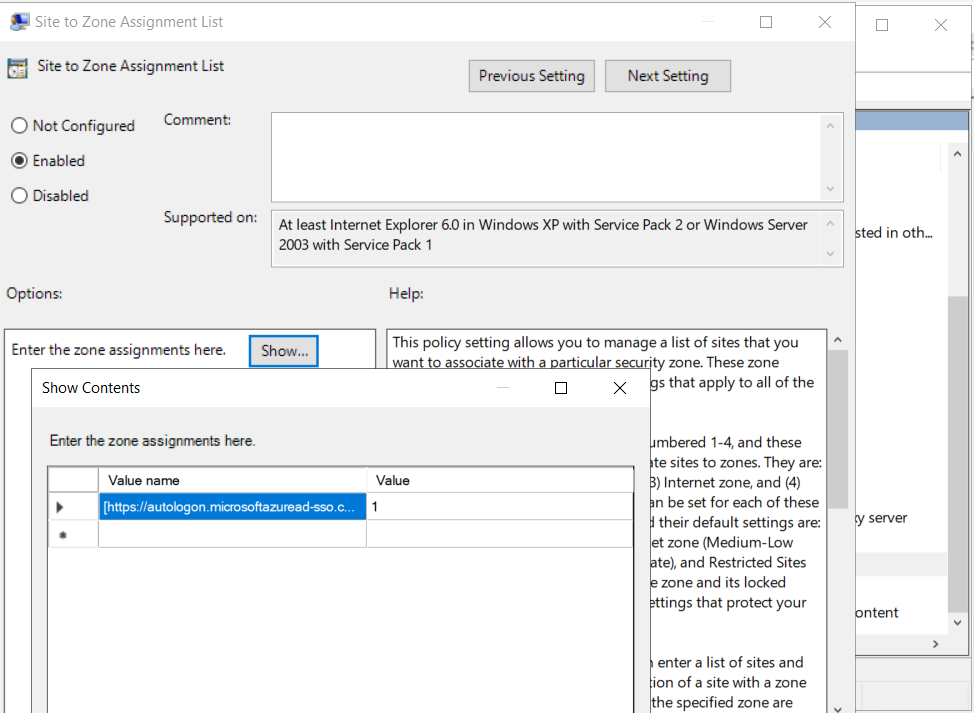Click the background window vertical scrollbar thumb
Viewport: 974px width, 713px height.
pos(957,453)
